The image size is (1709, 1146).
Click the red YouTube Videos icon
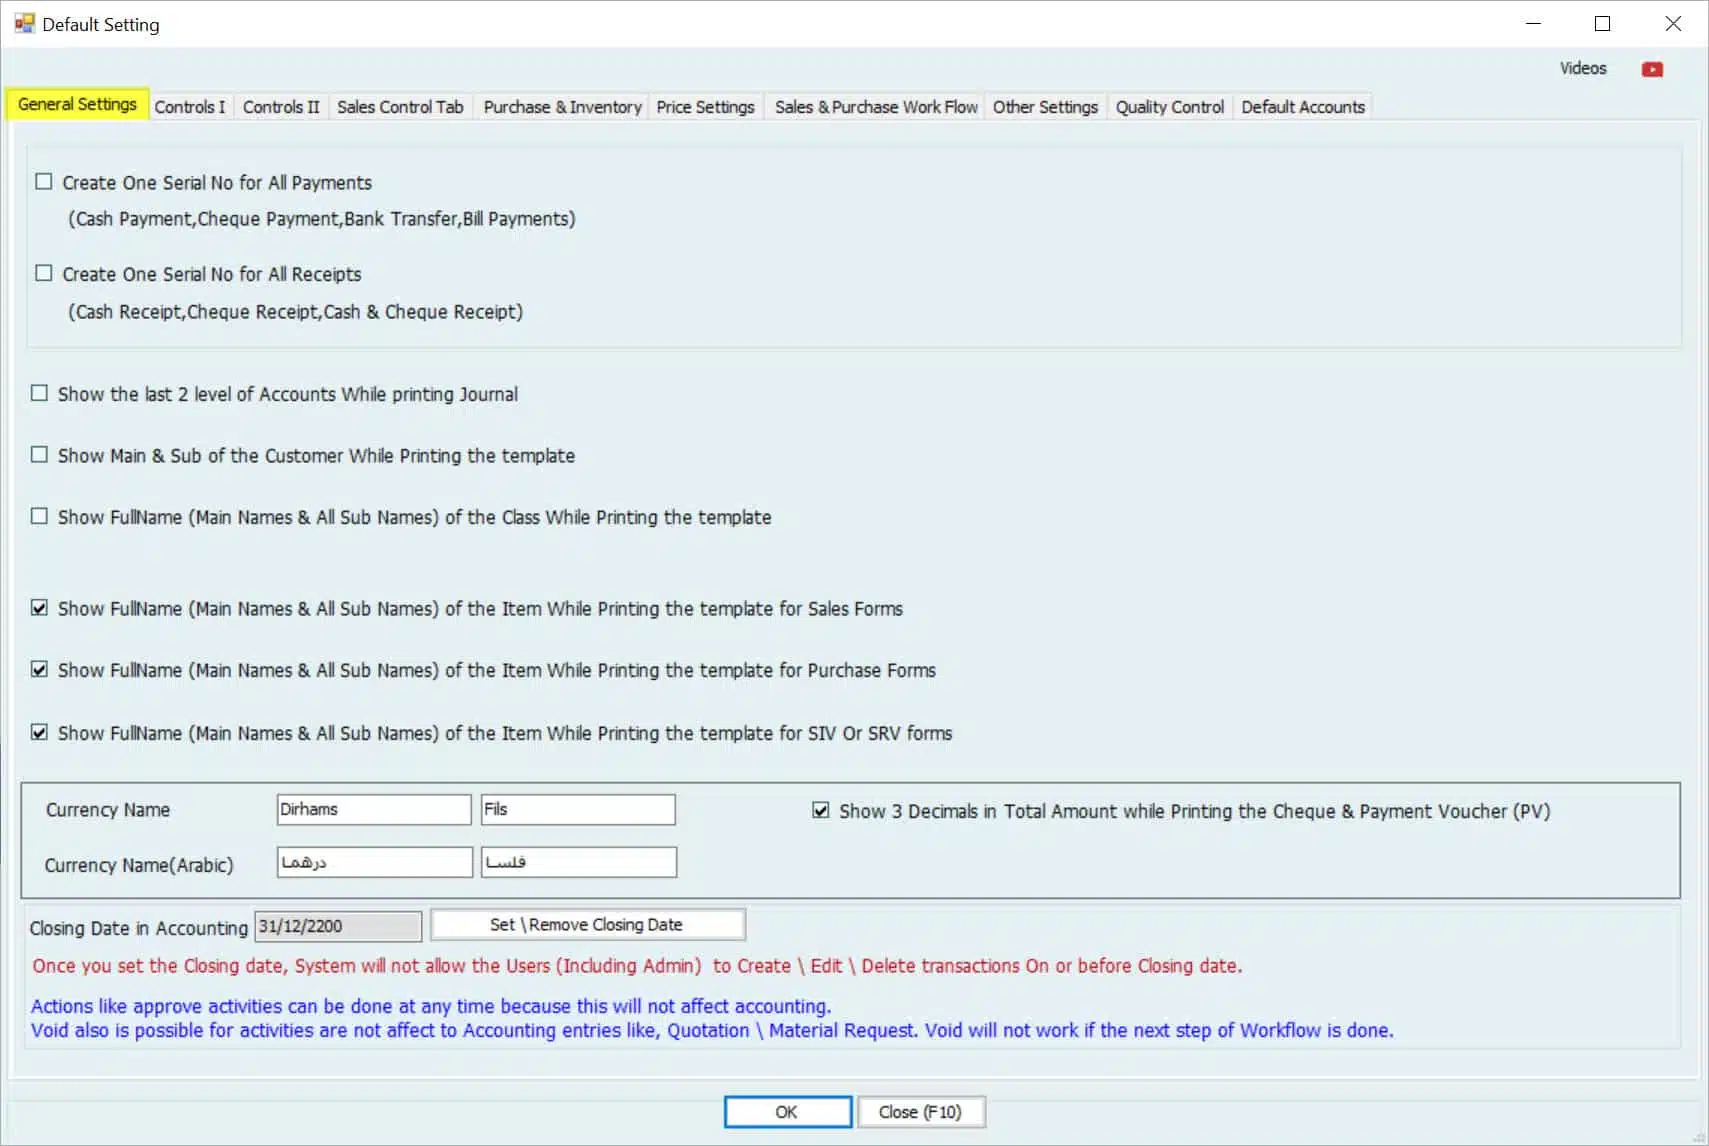tap(1652, 69)
